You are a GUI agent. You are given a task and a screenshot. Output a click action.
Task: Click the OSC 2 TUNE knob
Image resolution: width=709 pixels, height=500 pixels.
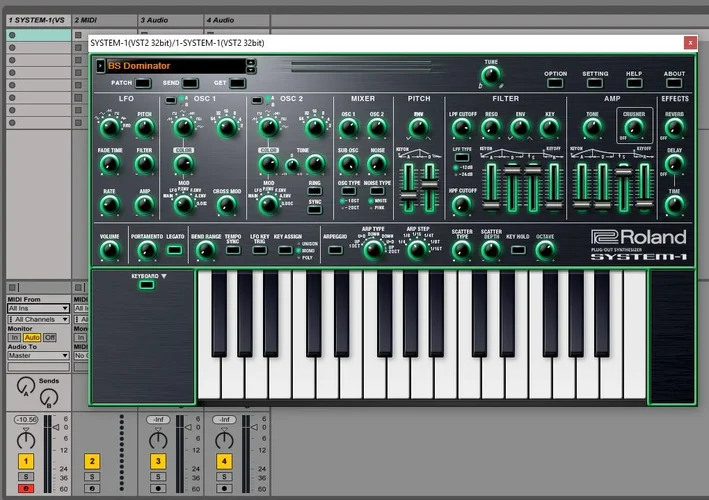[x=315, y=164]
